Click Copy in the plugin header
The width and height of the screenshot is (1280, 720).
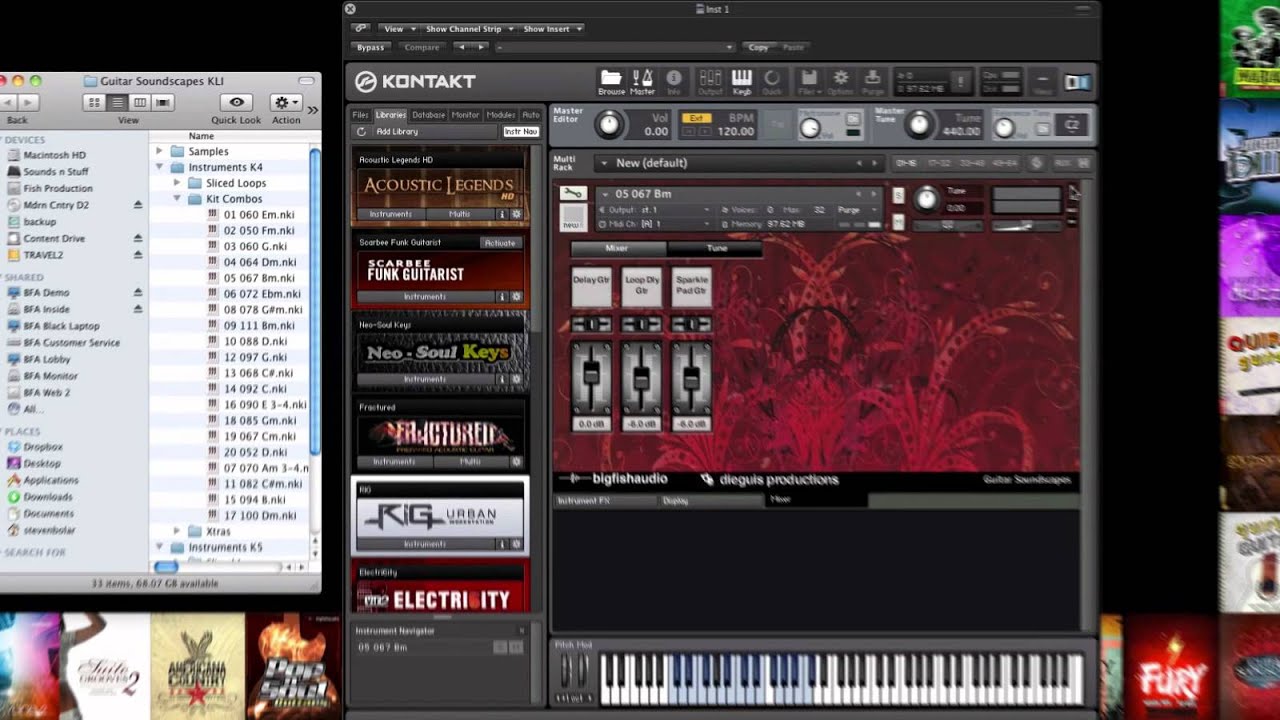759,47
